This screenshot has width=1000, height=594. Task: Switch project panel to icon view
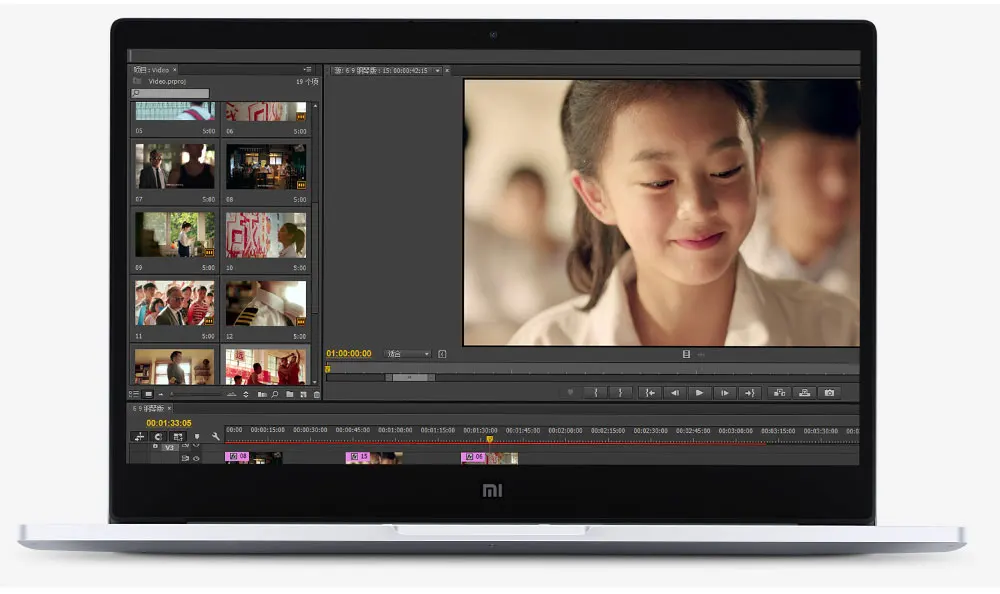tap(148, 394)
